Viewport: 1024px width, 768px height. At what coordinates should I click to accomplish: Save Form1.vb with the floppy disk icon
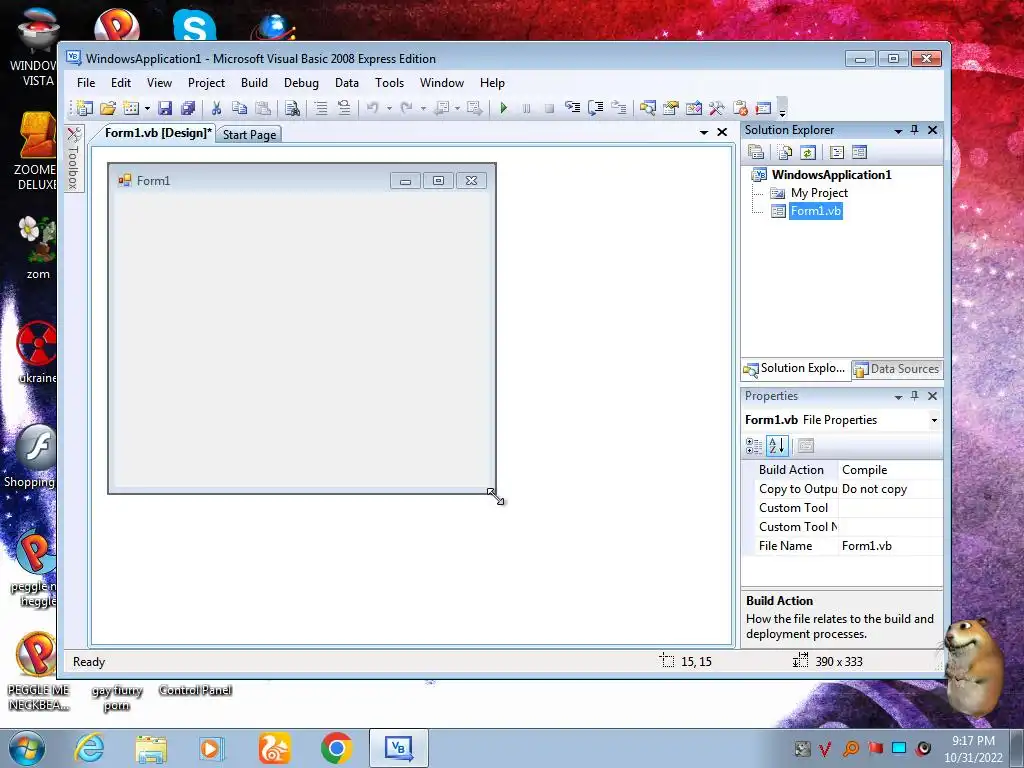click(x=165, y=108)
